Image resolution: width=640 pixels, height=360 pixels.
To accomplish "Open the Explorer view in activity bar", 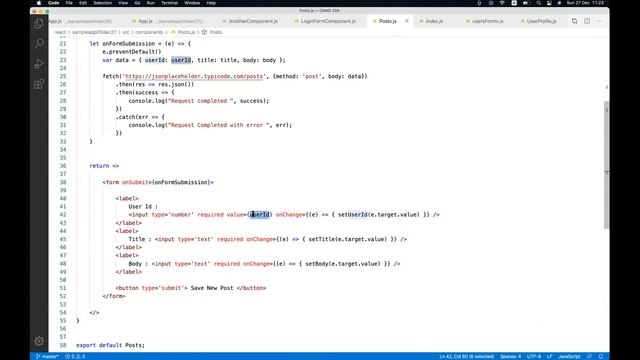I will click(x=39, y=23).
